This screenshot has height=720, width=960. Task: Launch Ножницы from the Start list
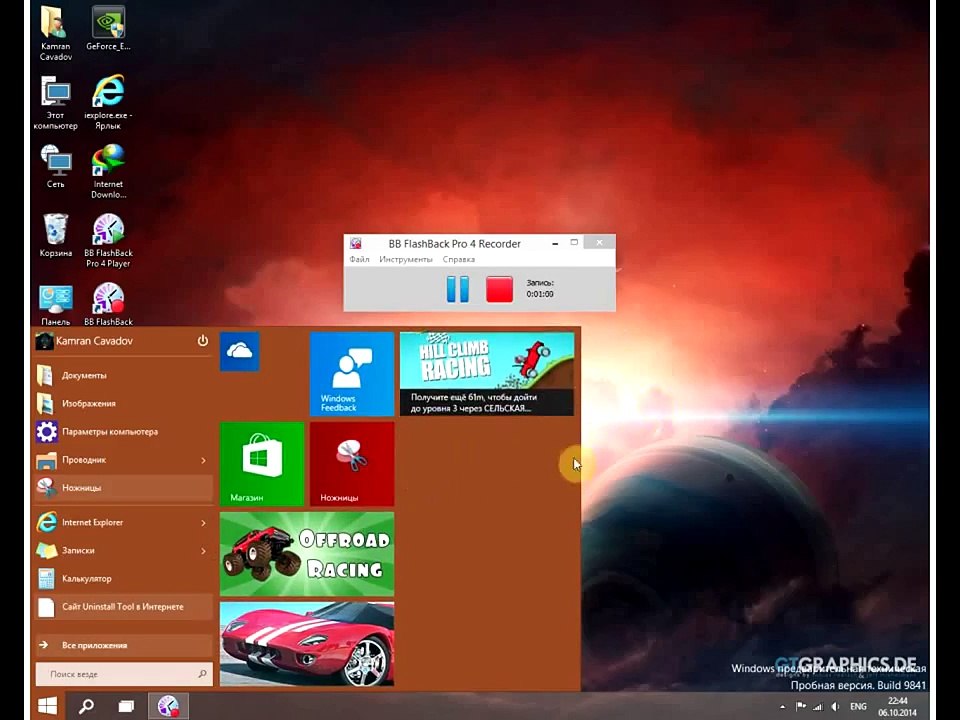(x=124, y=488)
